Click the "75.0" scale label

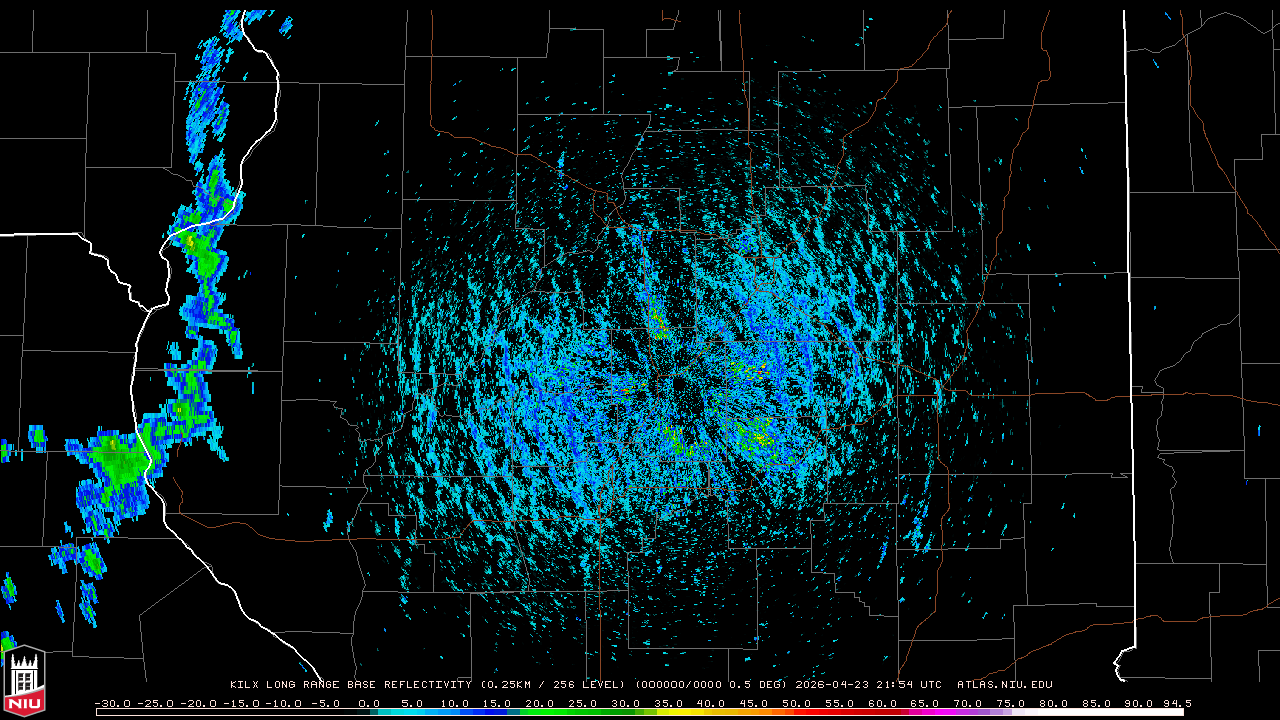(1009, 703)
